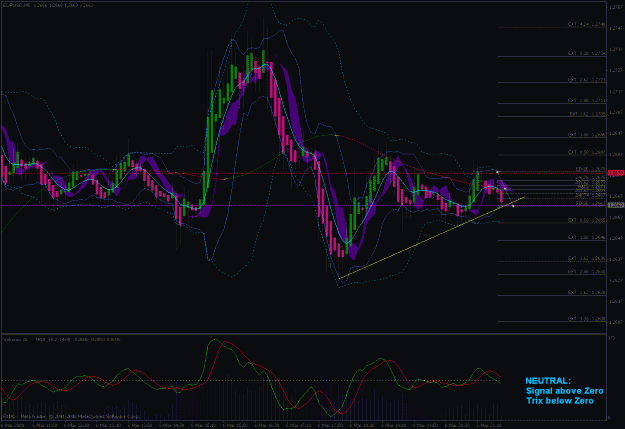Click the red price tag on the price axis
The image size is (625, 429).
coord(615,173)
